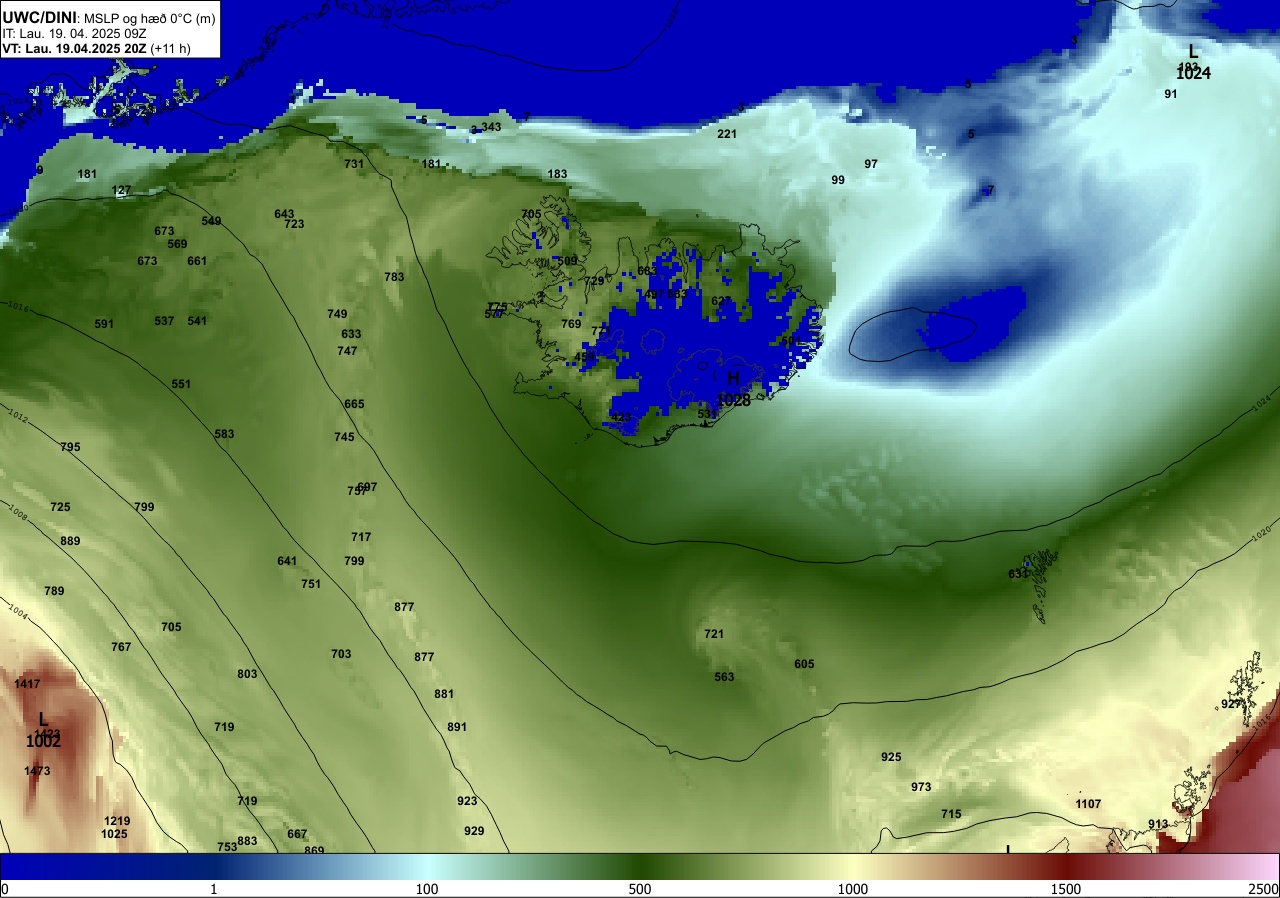
Task: Click the 591 height value
Action: pyautogui.click(x=104, y=324)
